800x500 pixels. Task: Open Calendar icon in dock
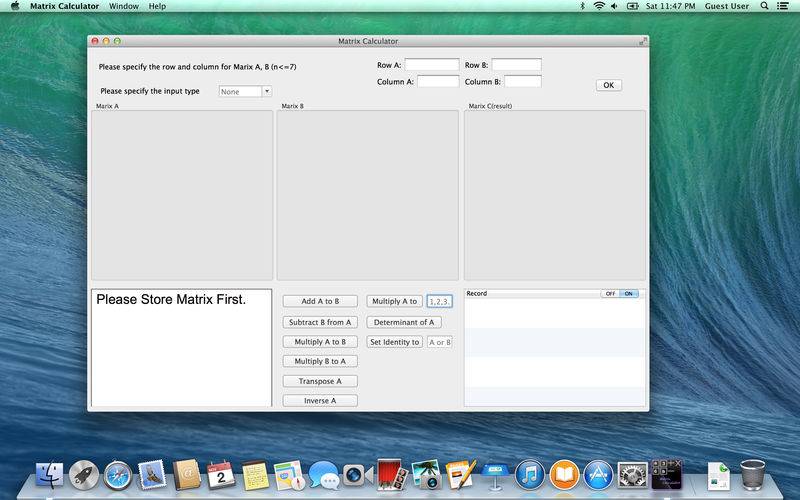[x=220, y=474]
